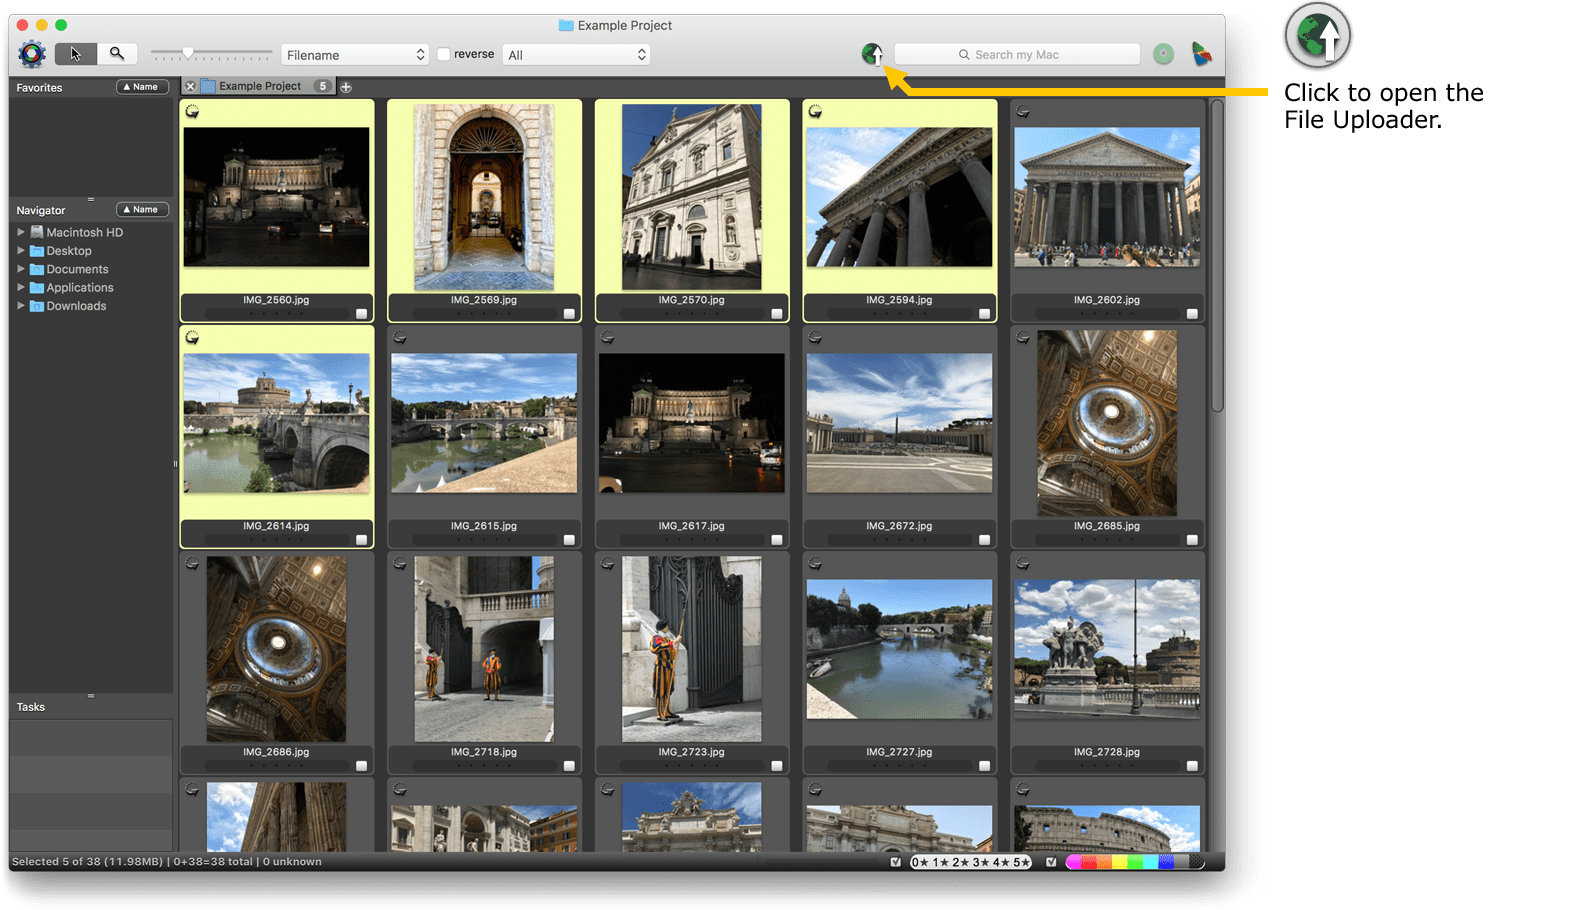Expand the Downloads folder node
This screenshot has height=910, width=1580.
click(x=20, y=306)
